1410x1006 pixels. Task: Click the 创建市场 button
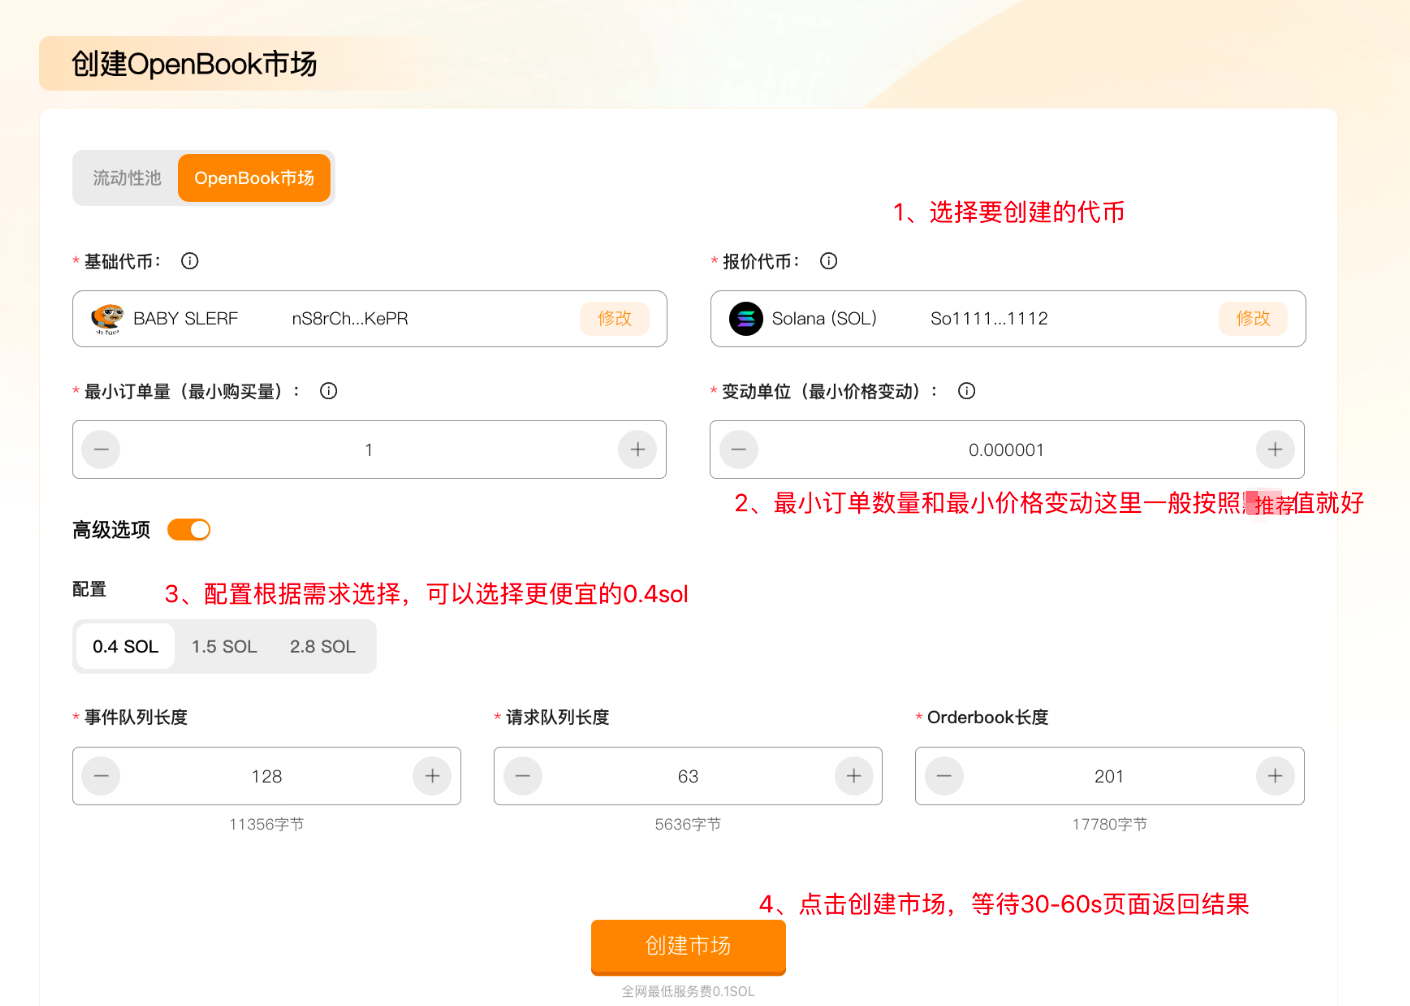688,947
